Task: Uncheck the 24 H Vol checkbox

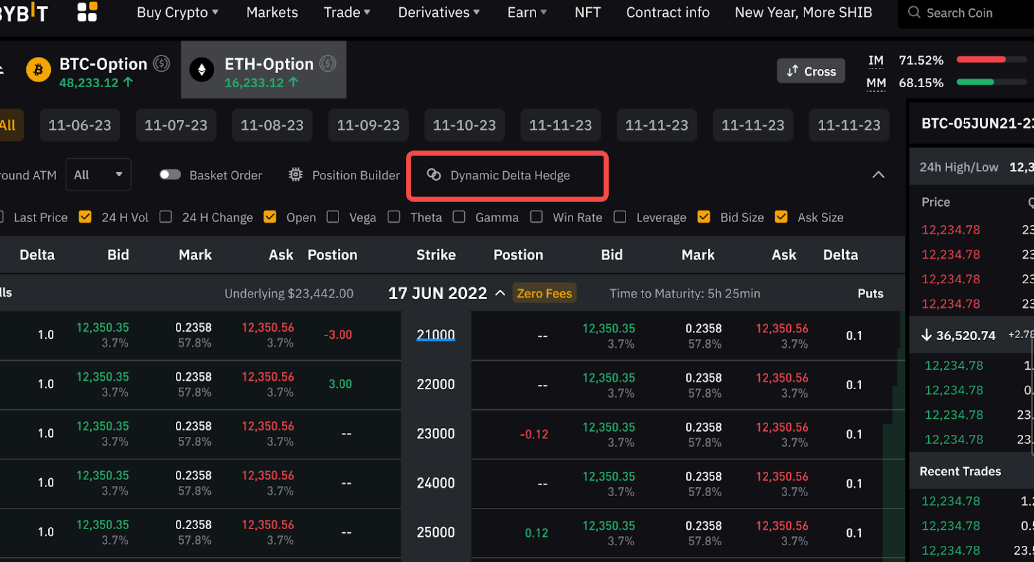Action: 85,217
